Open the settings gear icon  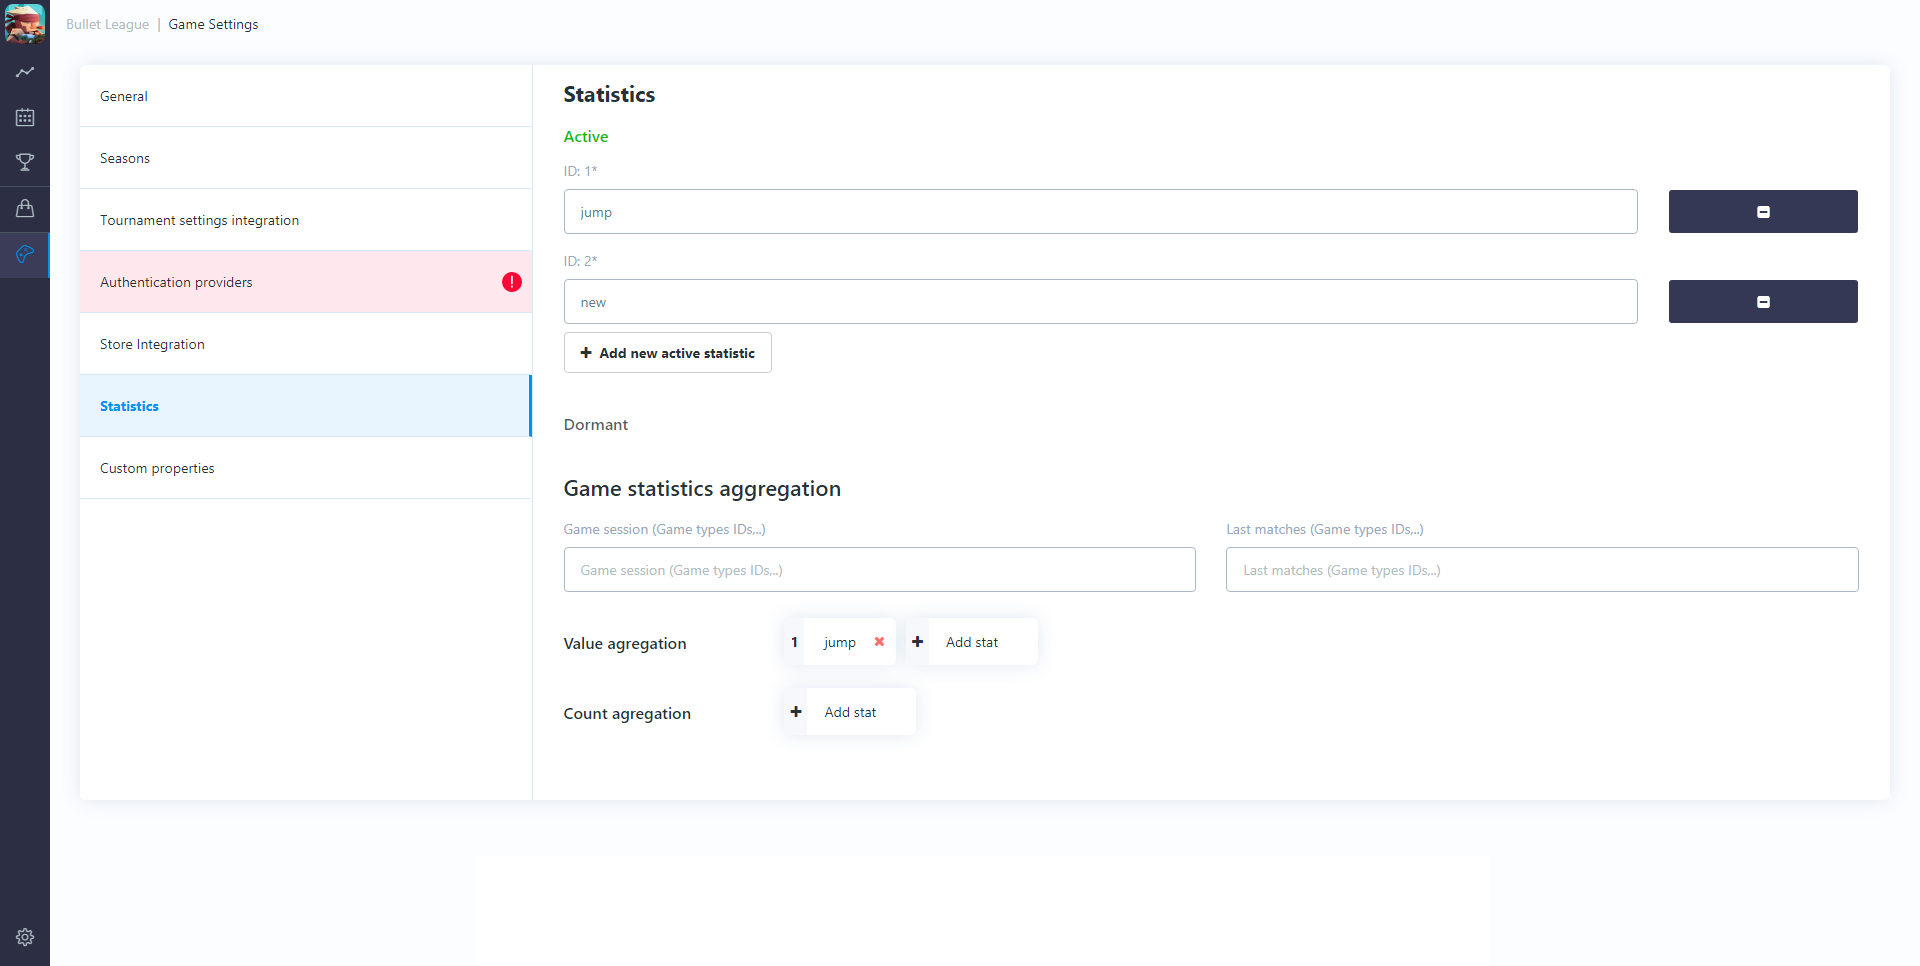(x=25, y=937)
